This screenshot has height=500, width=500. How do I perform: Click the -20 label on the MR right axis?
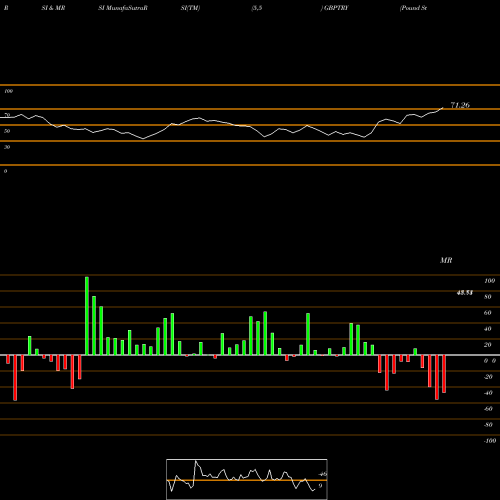[488, 377]
